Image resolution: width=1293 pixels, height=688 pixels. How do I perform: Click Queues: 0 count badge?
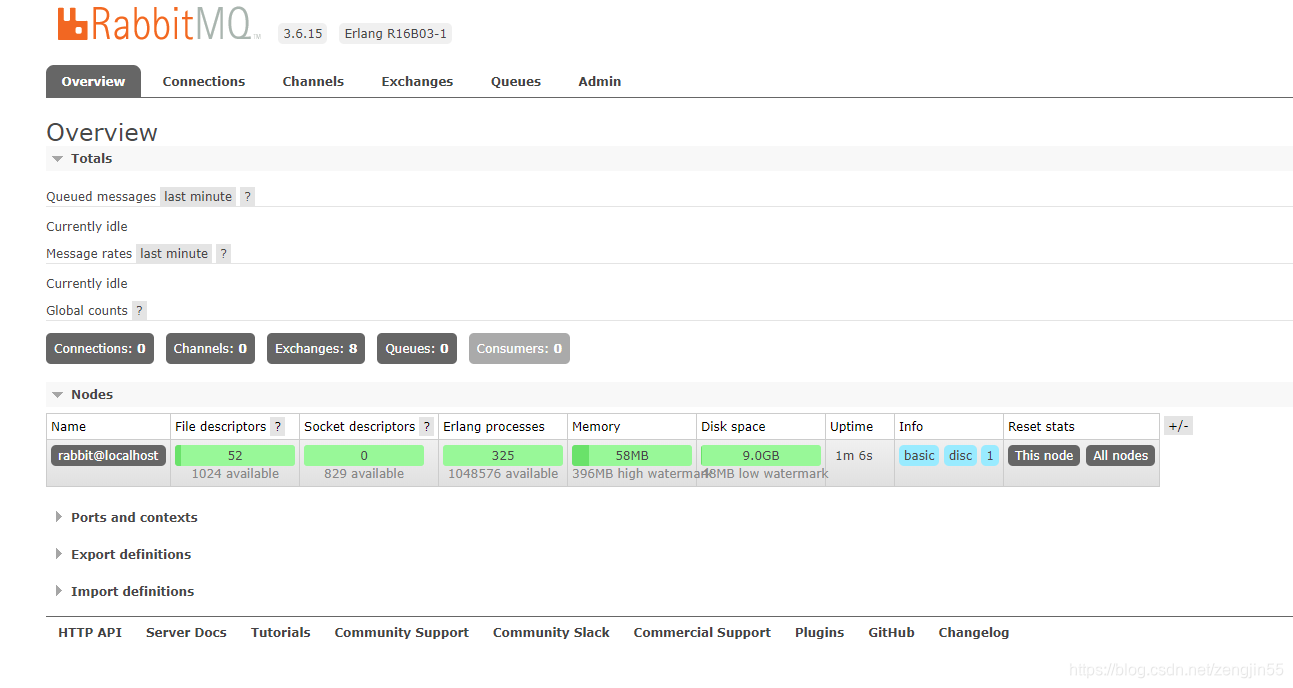tap(417, 349)
